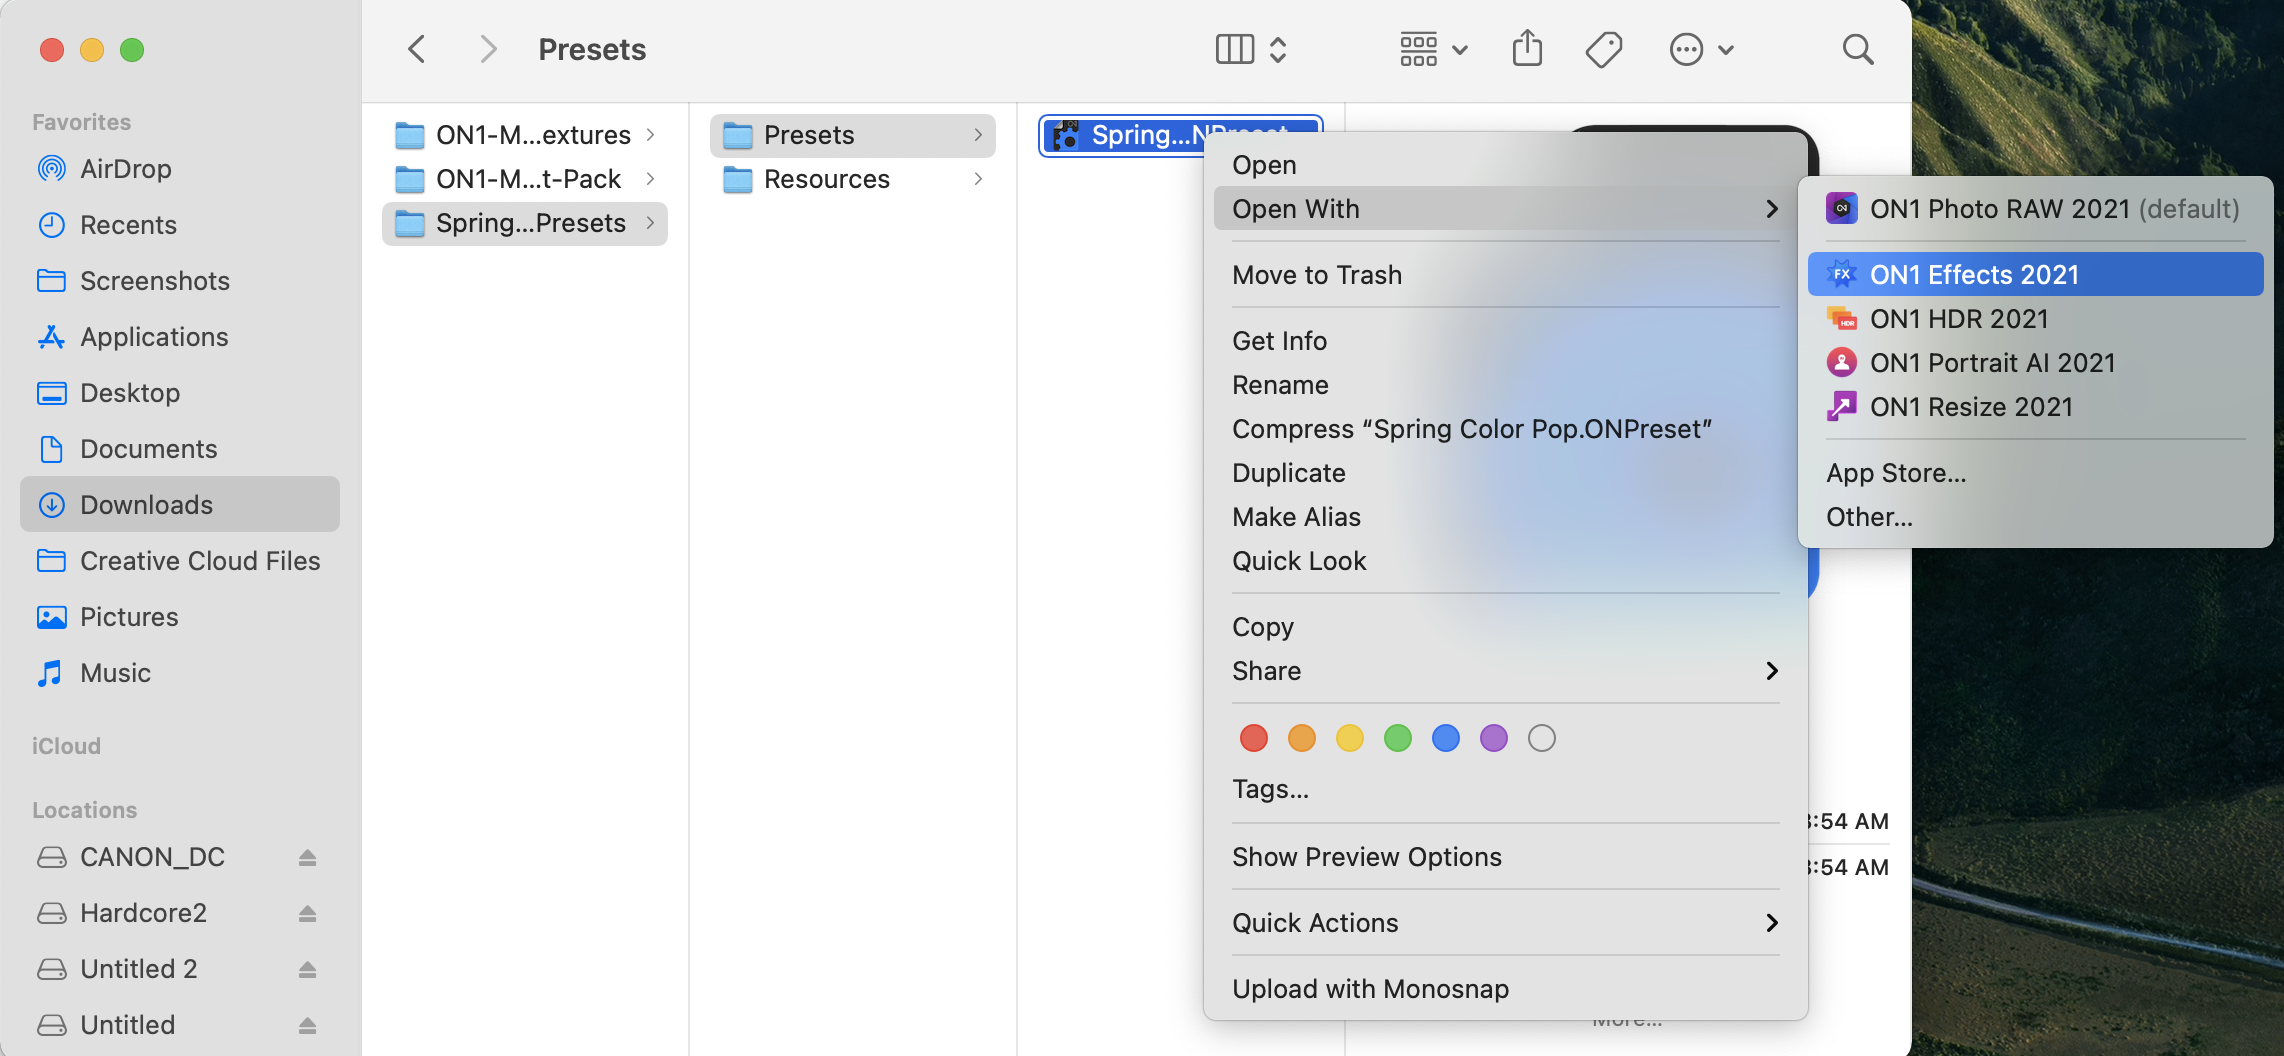2284x1056 pixels.
Task: Open the group-by options dropdown
Action: coord(1433,49)
